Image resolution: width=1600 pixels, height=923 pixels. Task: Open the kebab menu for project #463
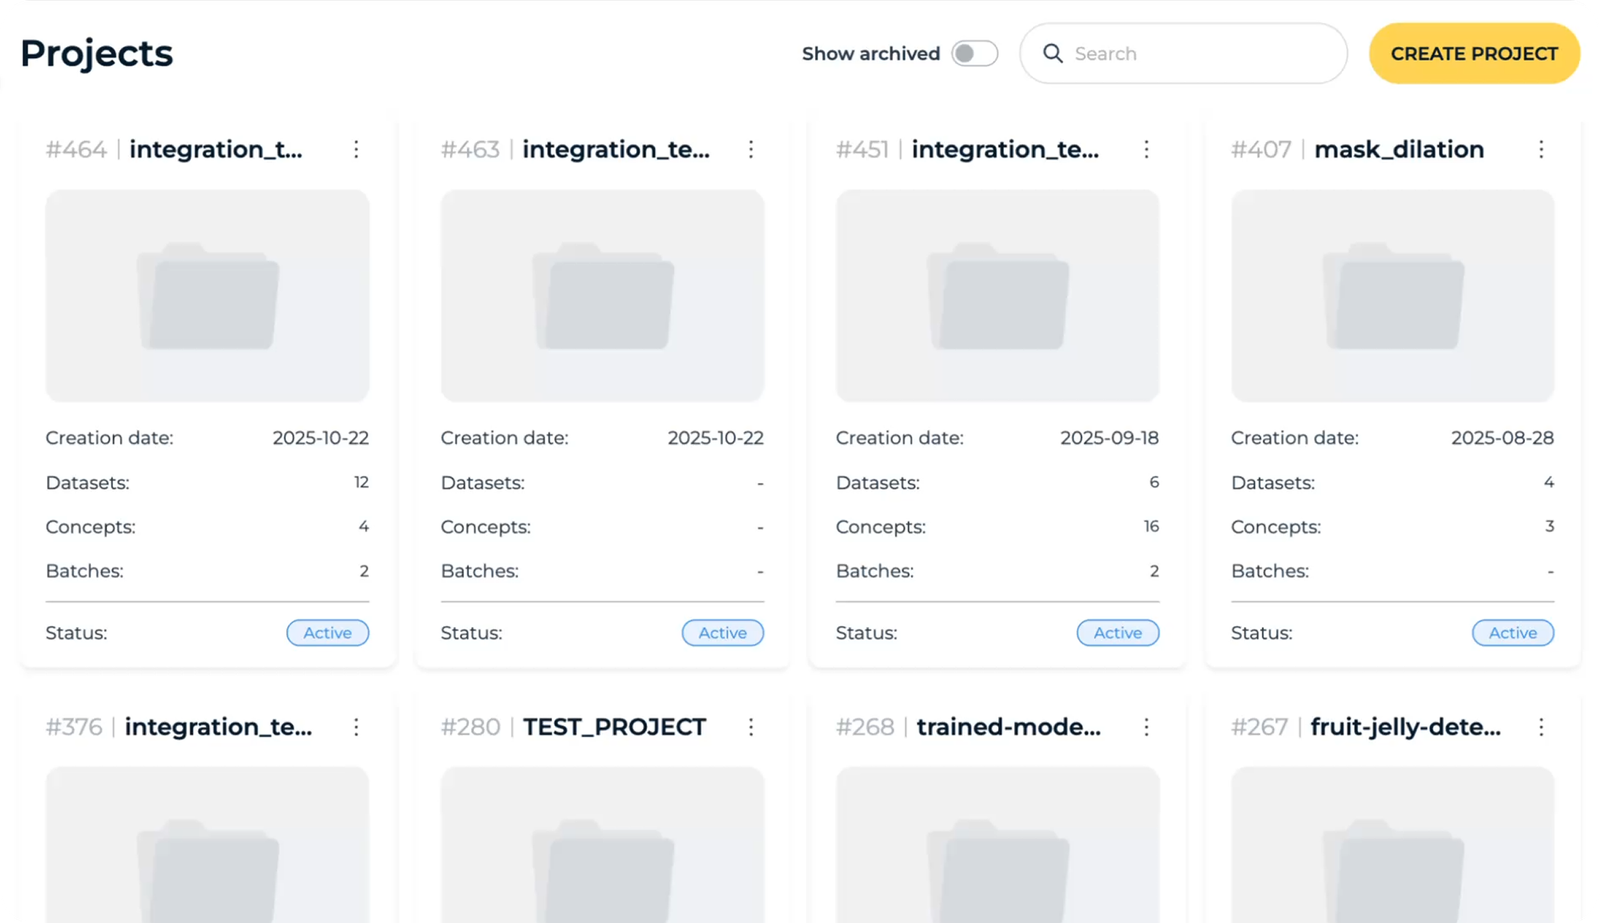(x=752, y=149)
